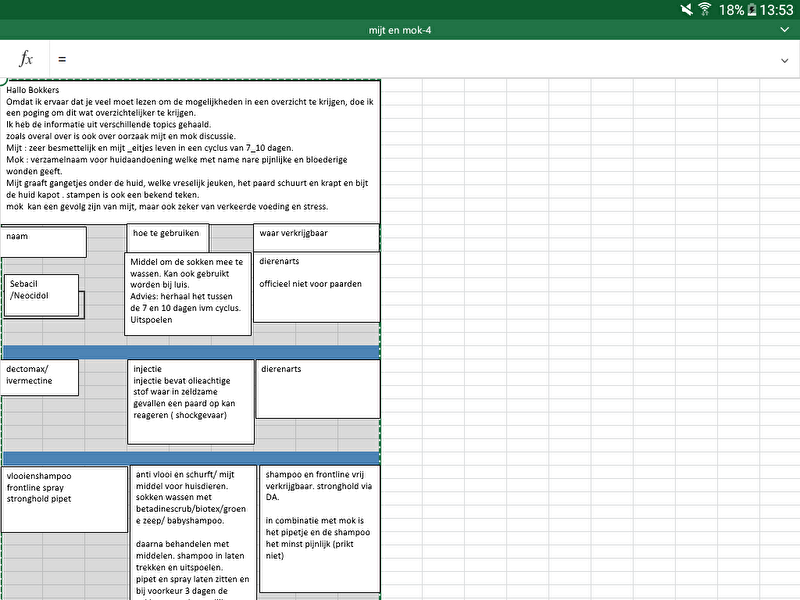This screenshot has height=600, width=800.
Task: Tap the muted sound status icon
Action: (x=687, y=10)
